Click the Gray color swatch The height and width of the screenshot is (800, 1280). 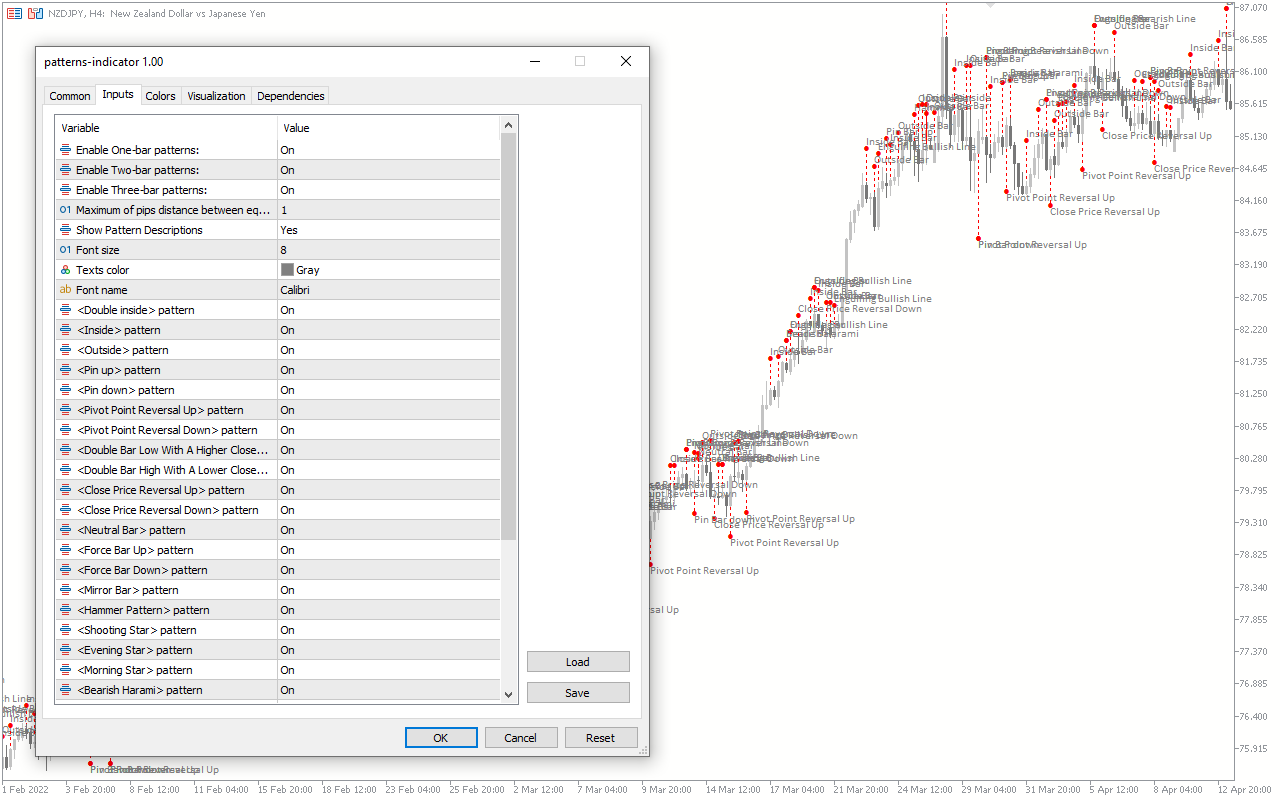point(288,270)
